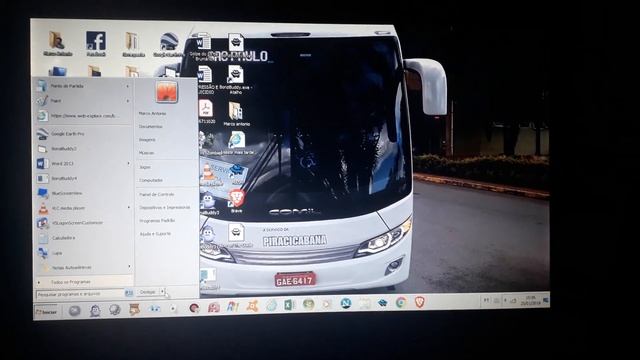Click the Pesquisar programas e arquivos search box
The height and width of the screenshot is (360, 640).
point(80,294)
